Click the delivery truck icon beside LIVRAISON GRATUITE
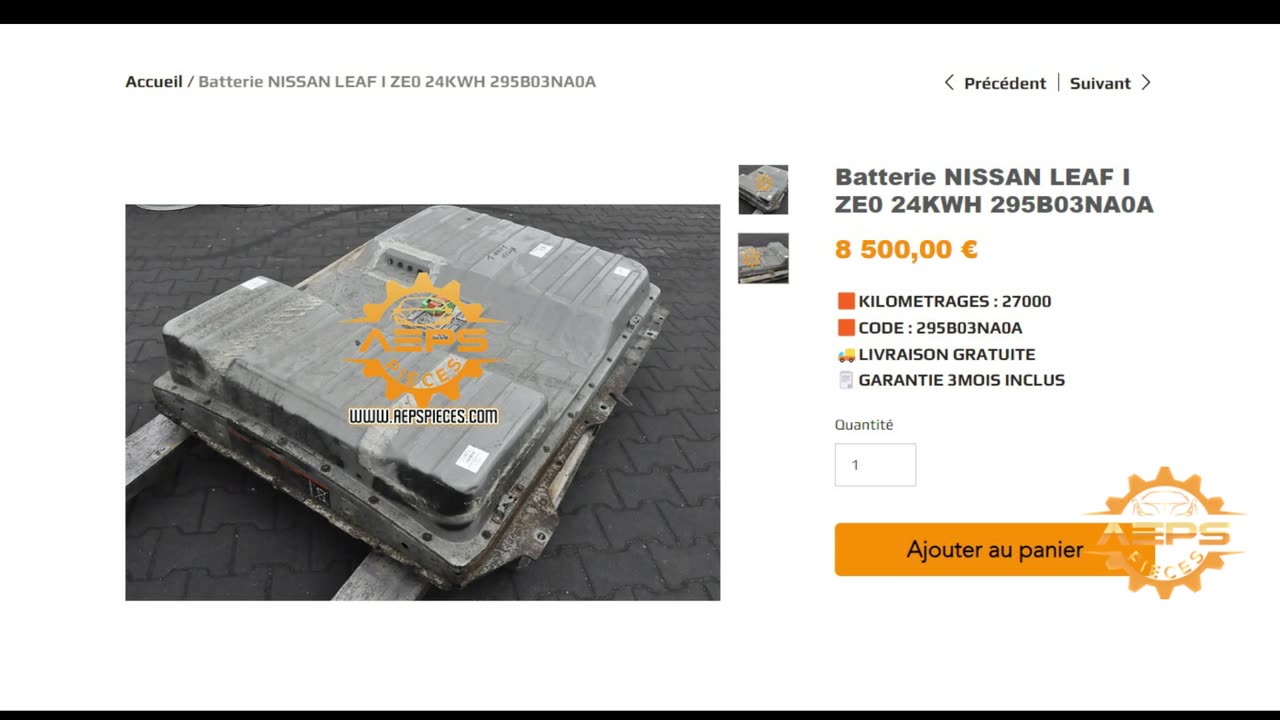Viewport: 1280px width, 720px height. click(x=846, y=354)
